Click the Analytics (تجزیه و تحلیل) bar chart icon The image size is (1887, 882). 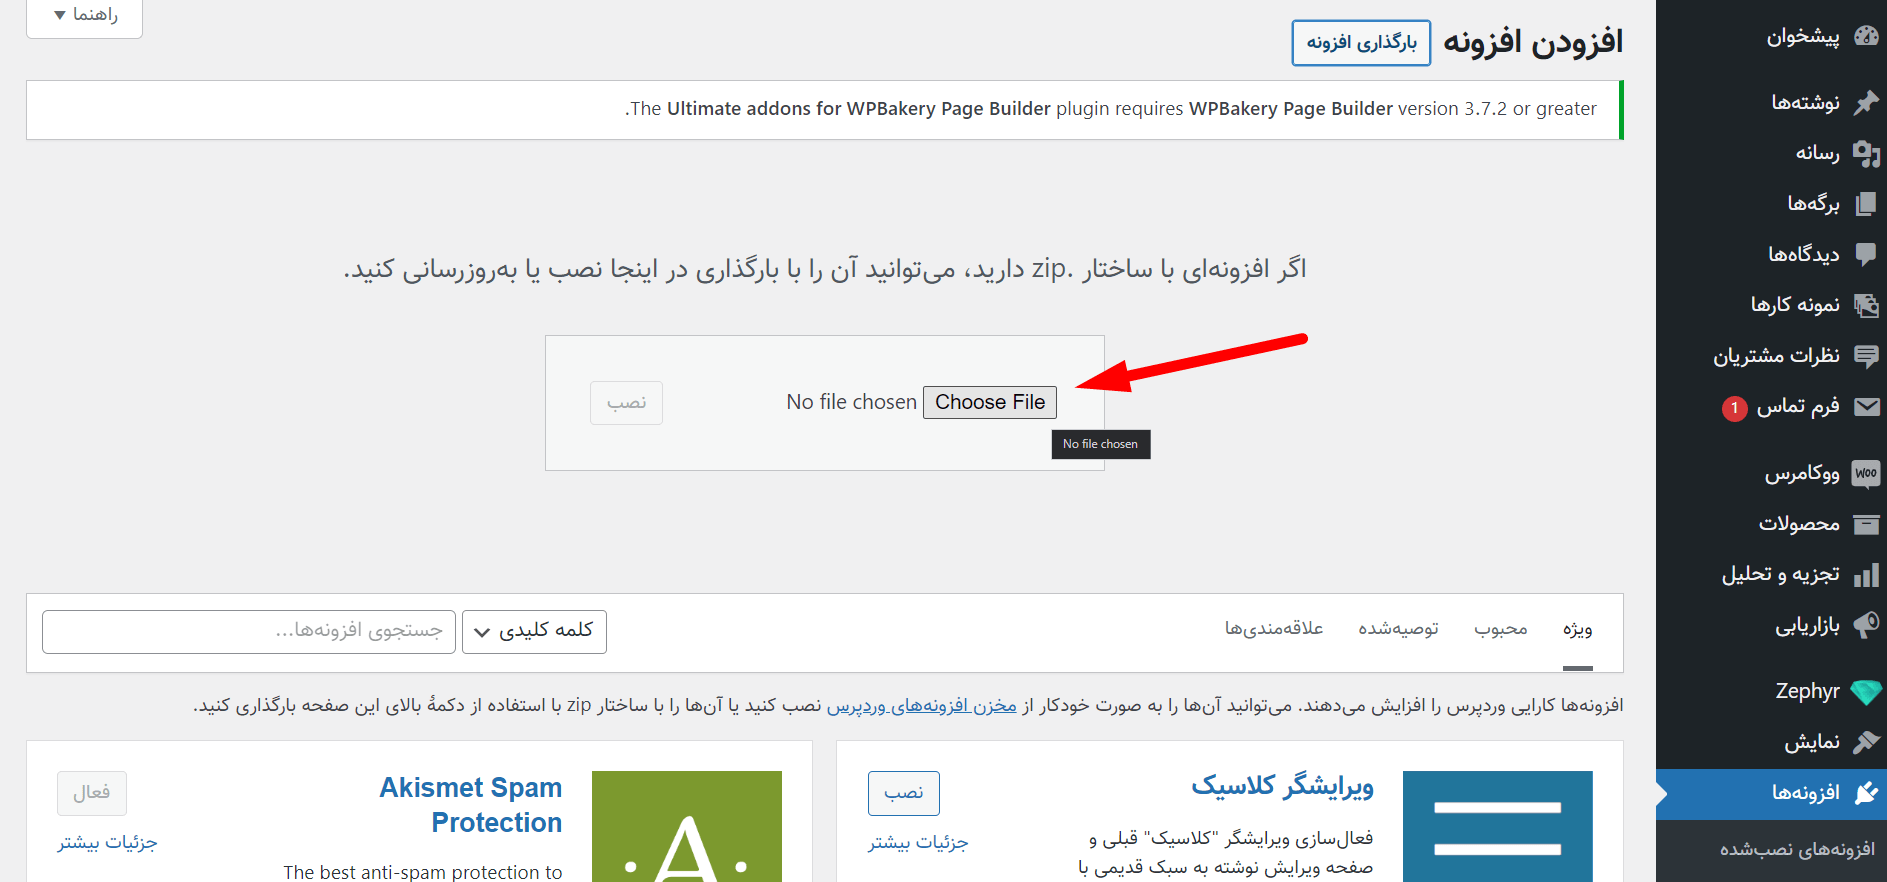pyautogui.click(x=1866, y=575)
